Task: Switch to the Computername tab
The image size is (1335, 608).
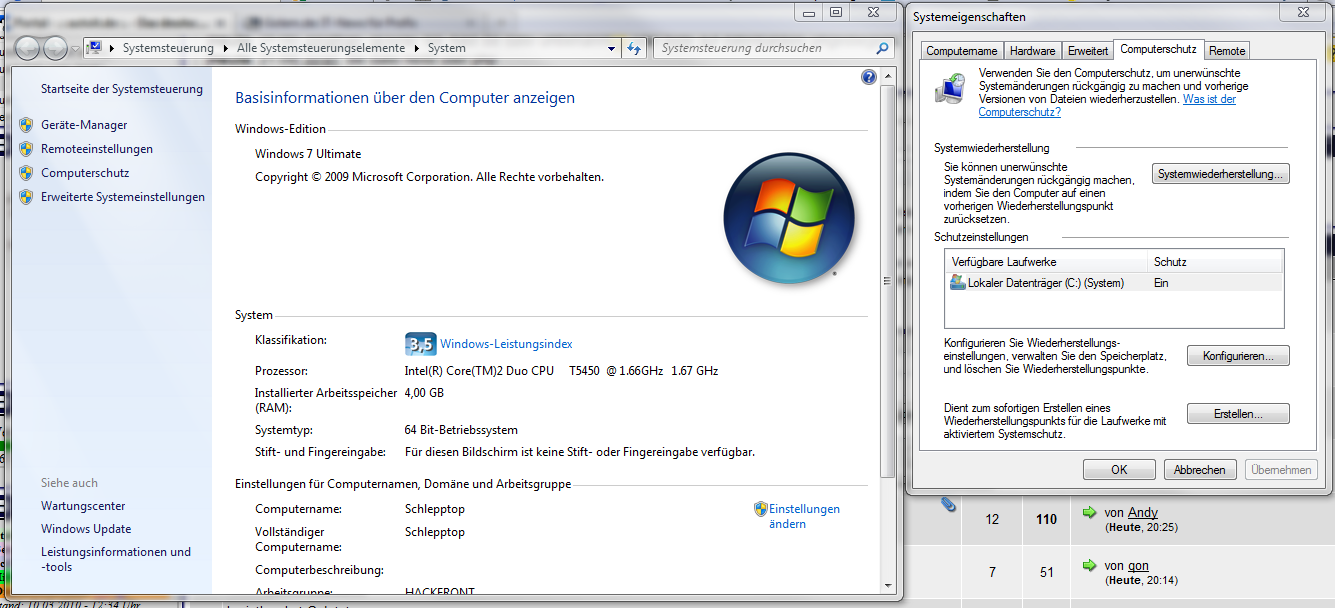Action: (x=961, y=51)
